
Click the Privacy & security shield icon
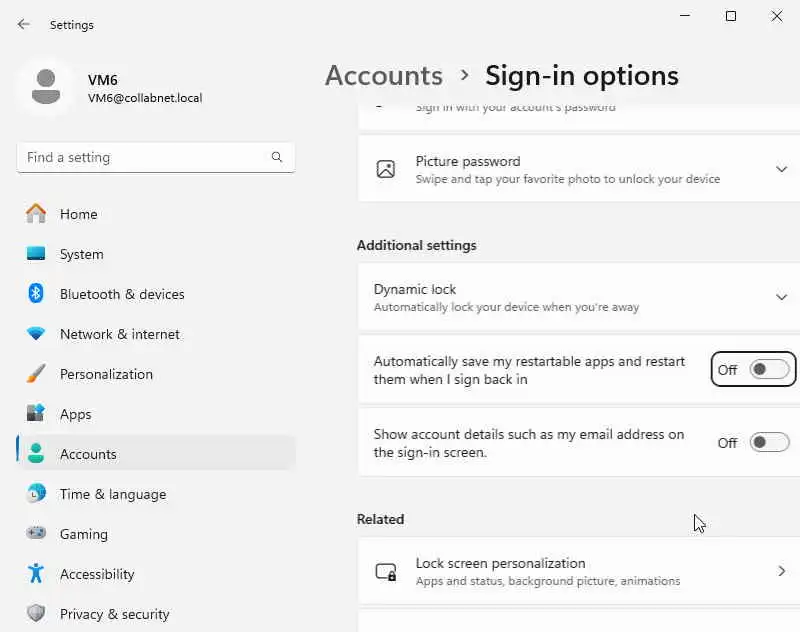(36, 614)
